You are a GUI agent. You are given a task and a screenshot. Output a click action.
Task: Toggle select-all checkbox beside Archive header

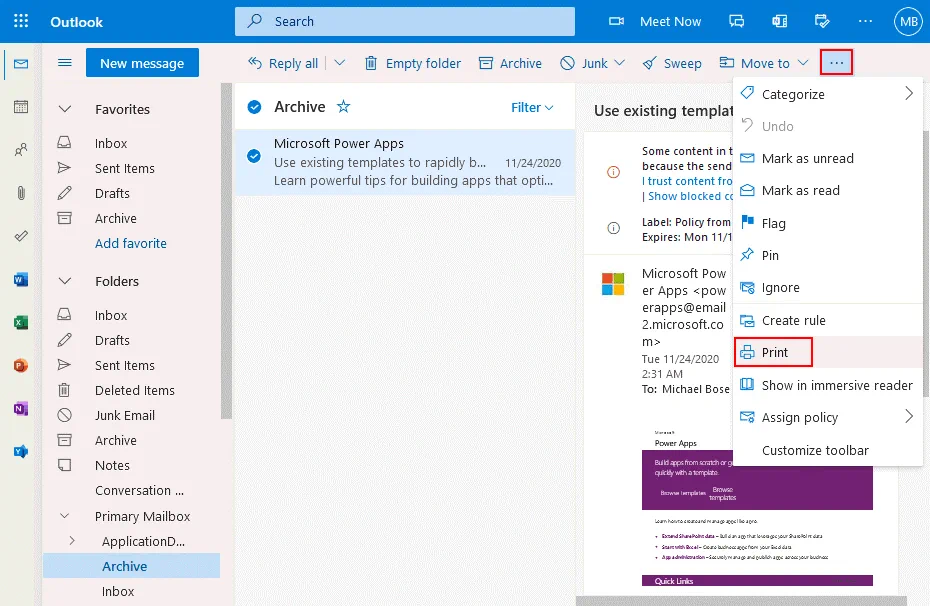point(254,107)
